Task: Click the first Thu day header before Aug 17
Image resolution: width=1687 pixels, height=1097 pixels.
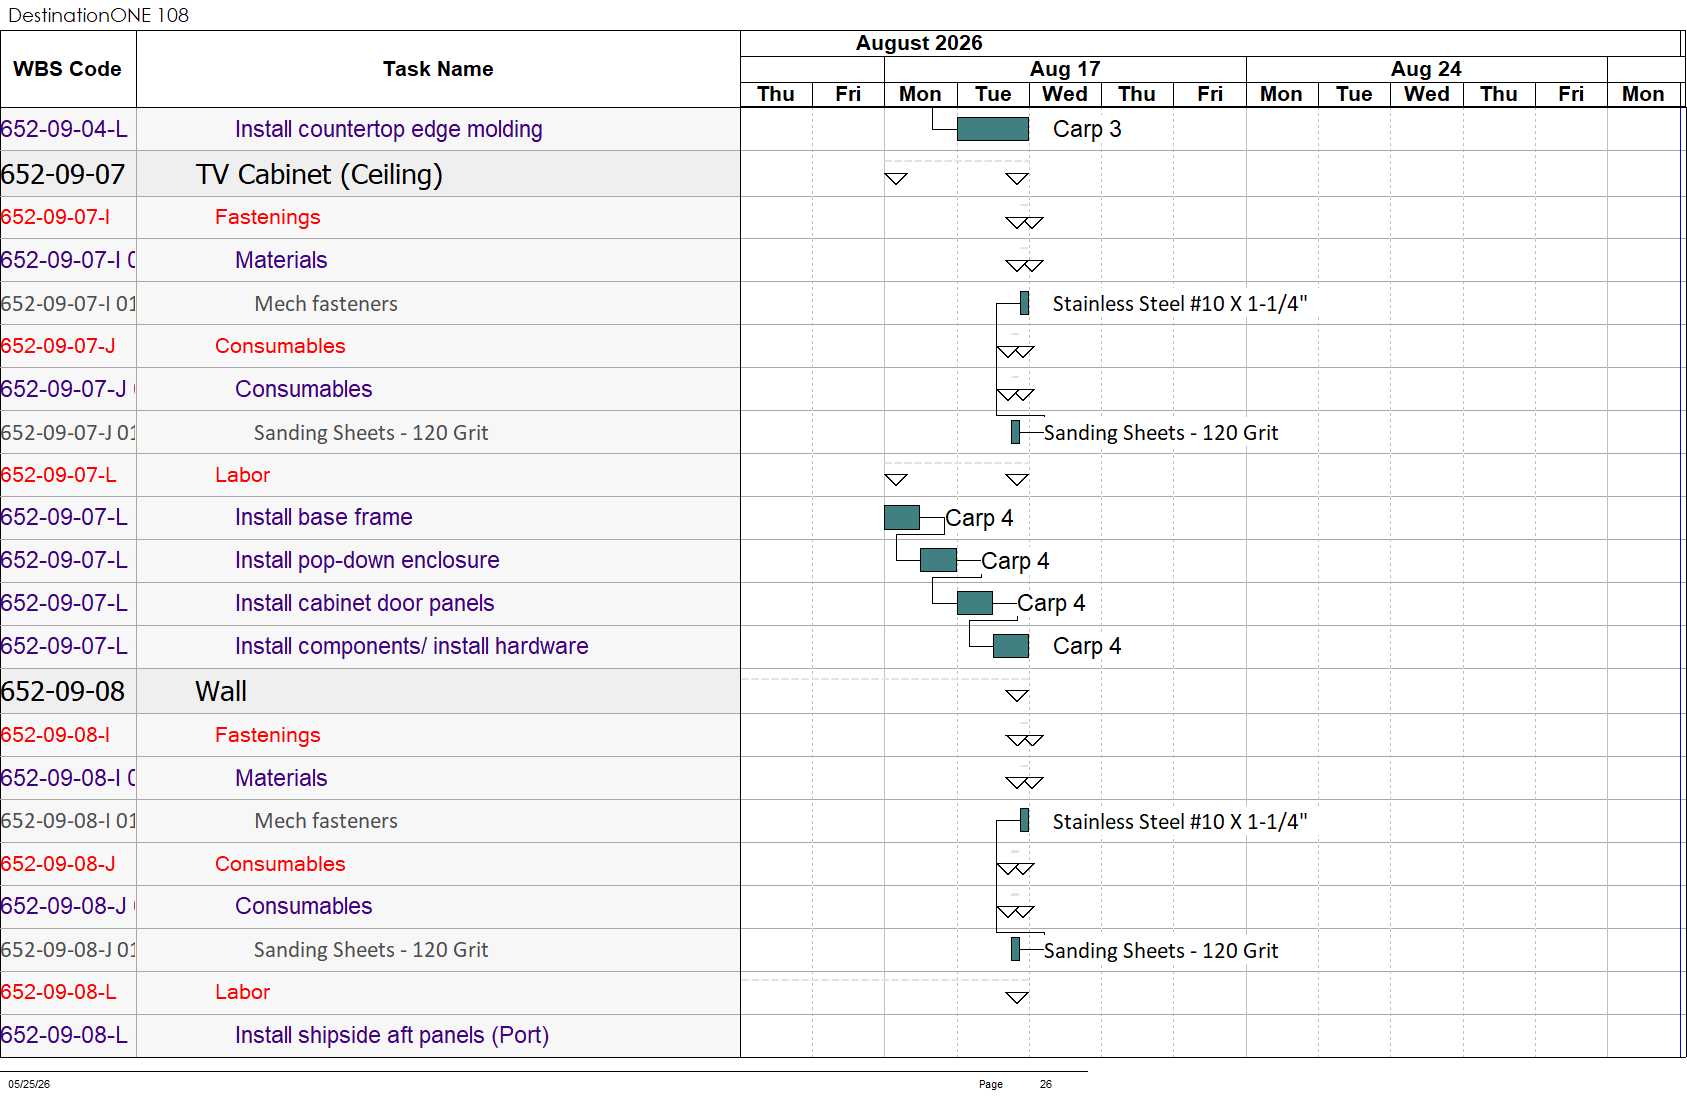Action: click(776, 94)
